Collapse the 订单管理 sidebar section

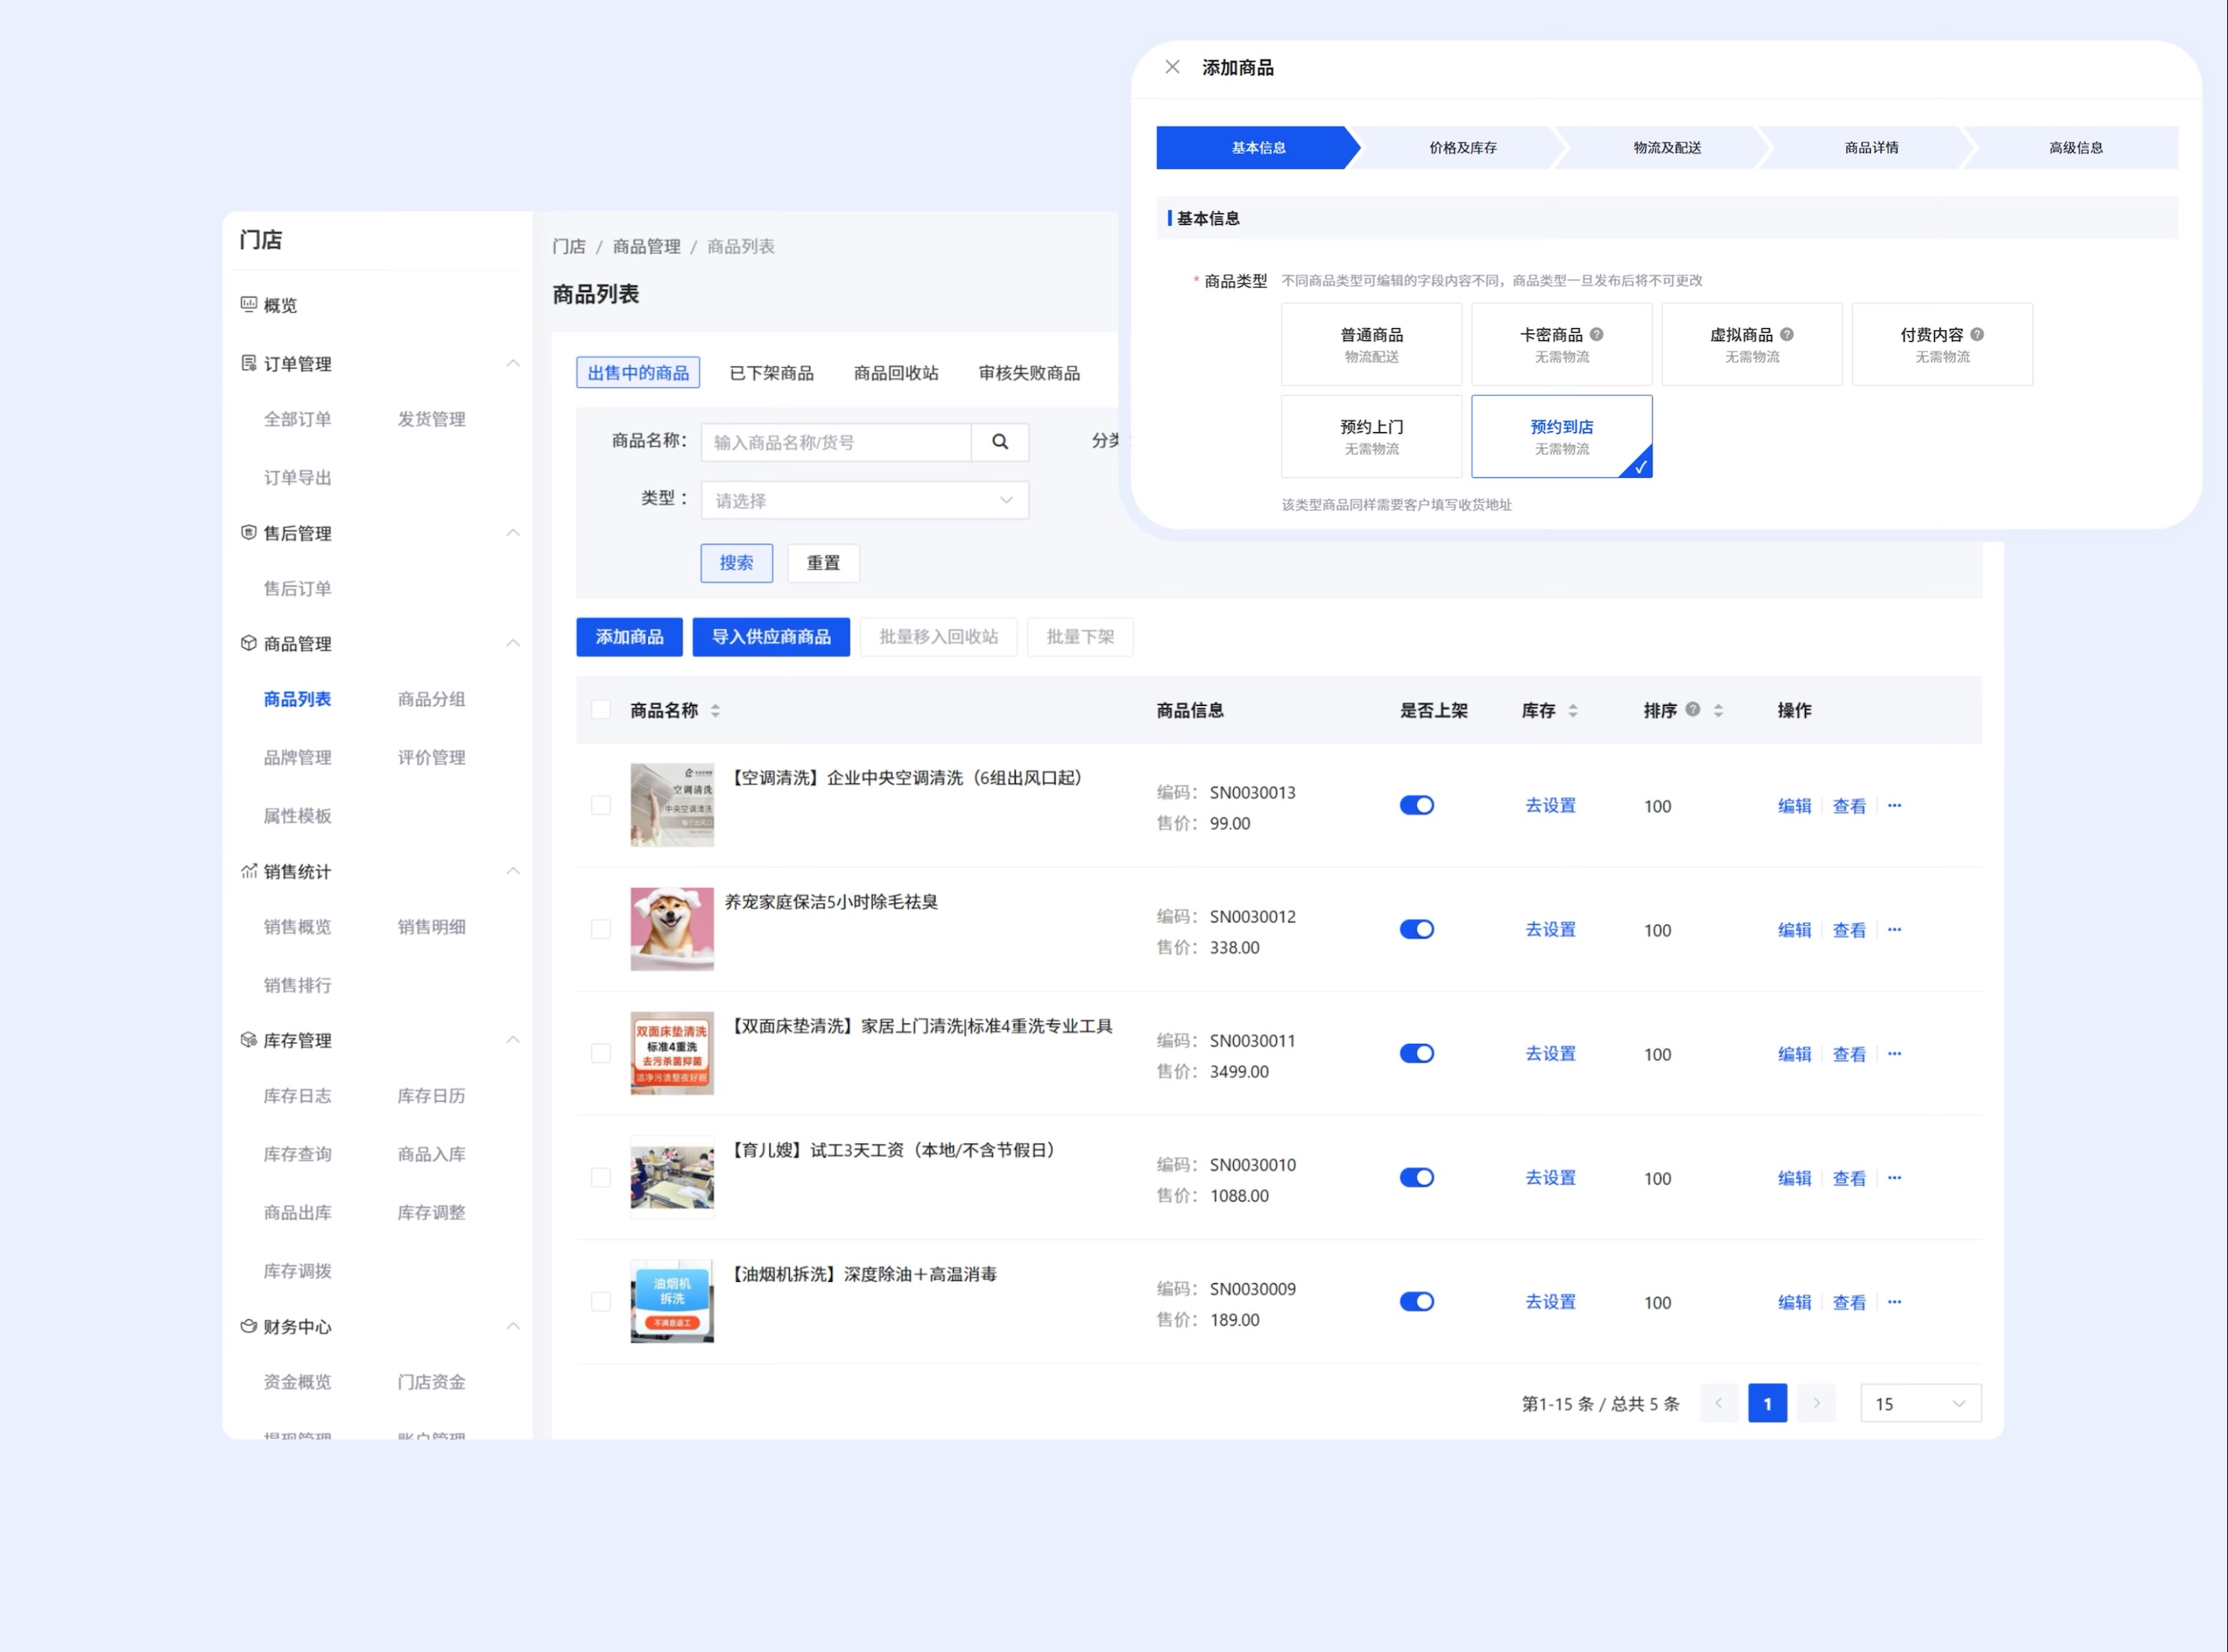coord(512,363)
